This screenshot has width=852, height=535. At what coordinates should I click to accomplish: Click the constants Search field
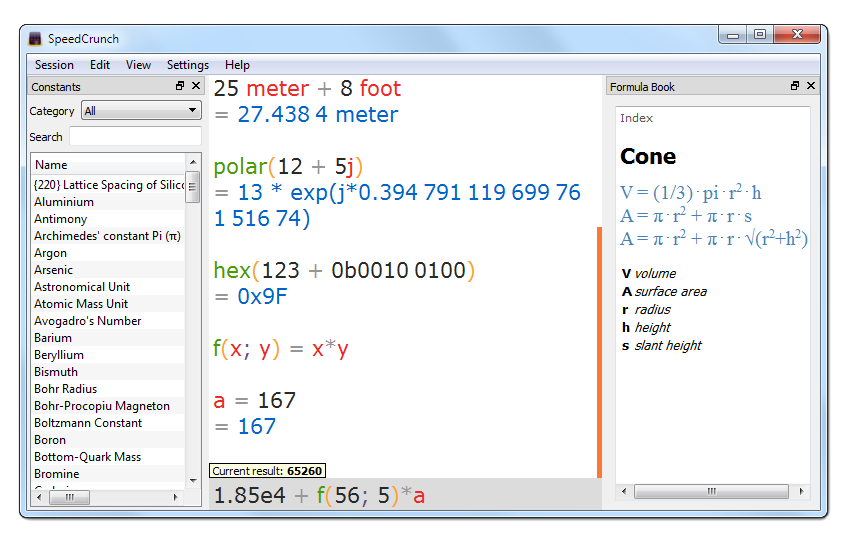135,137
